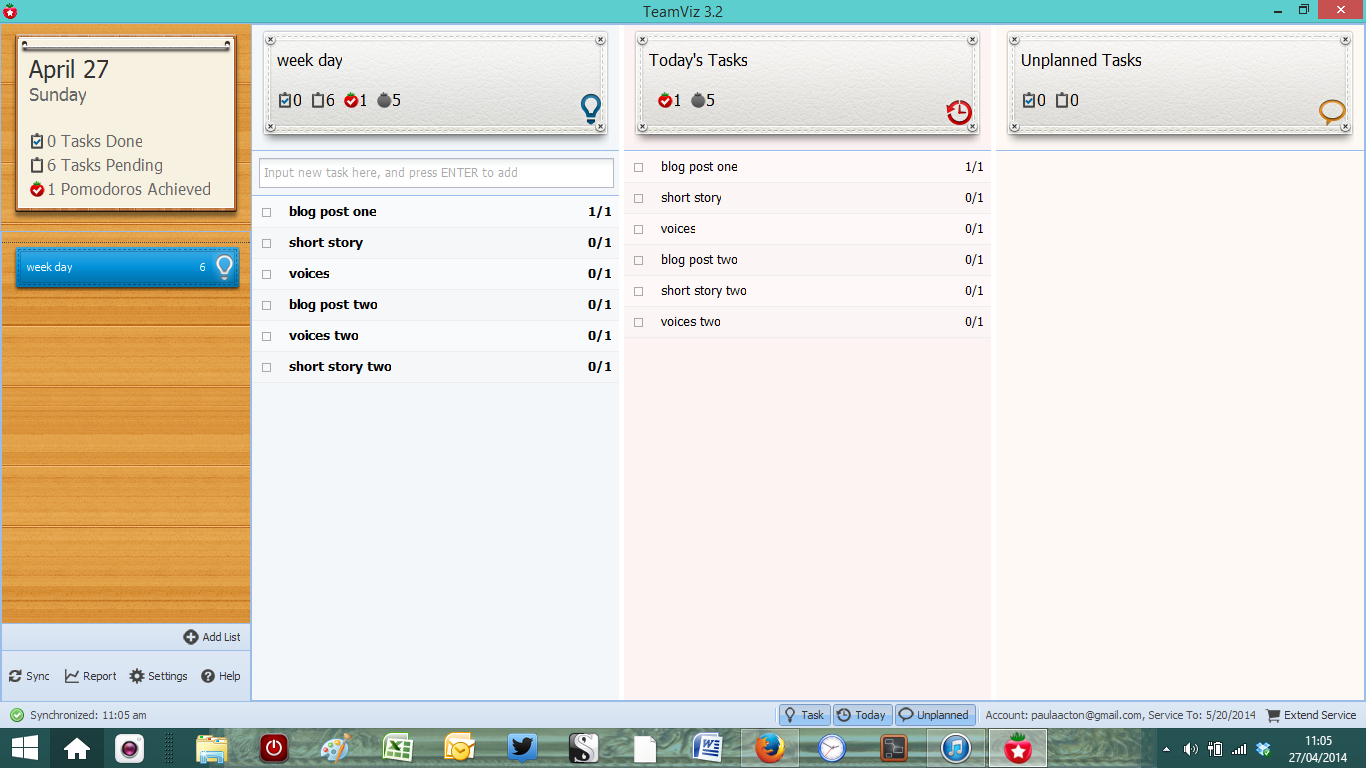The image size is (1366, 768).
Task: Open Help in the sidebar
Action: [208, 676]
